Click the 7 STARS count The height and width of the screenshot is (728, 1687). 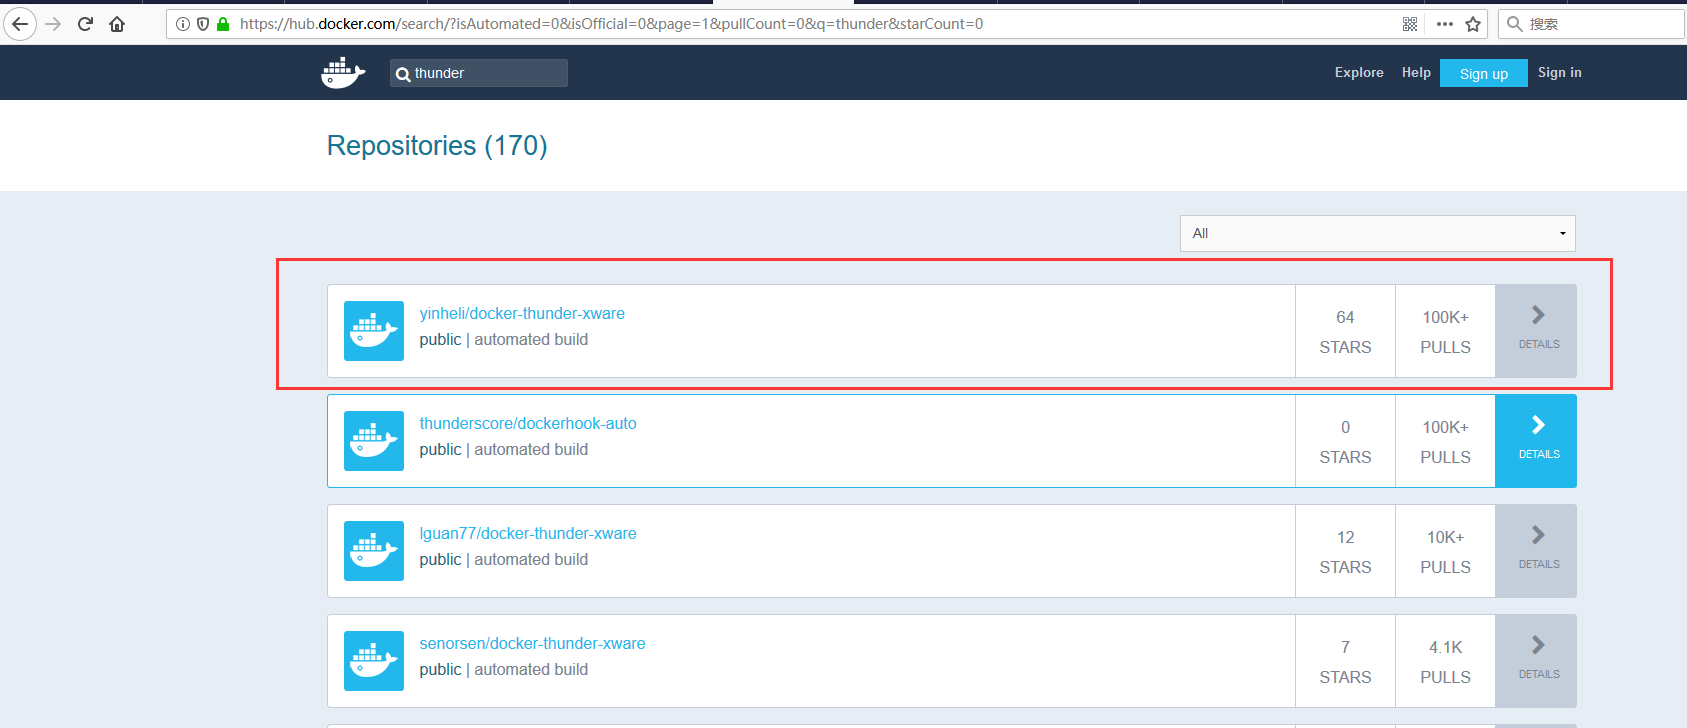tap(1345, 661)
